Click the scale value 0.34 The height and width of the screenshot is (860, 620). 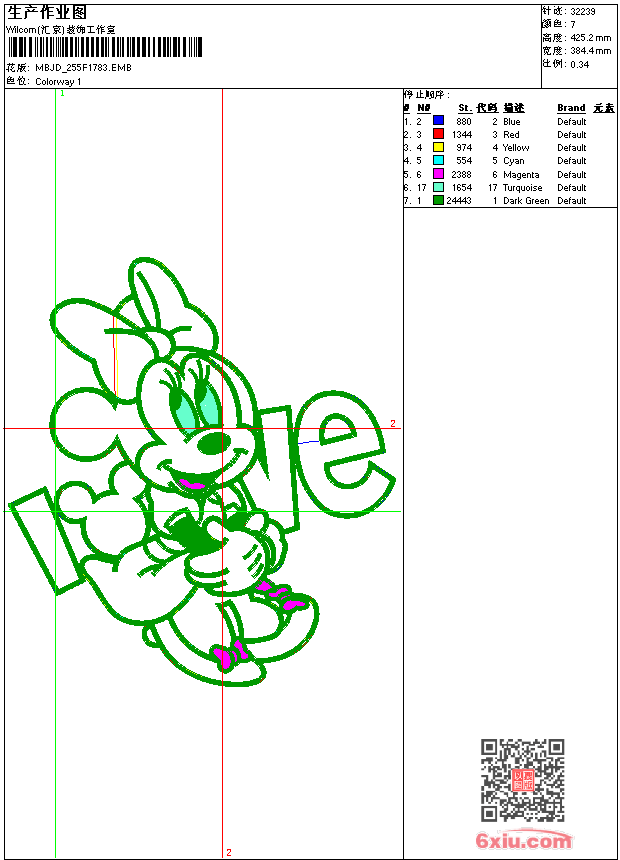[579, 65]
